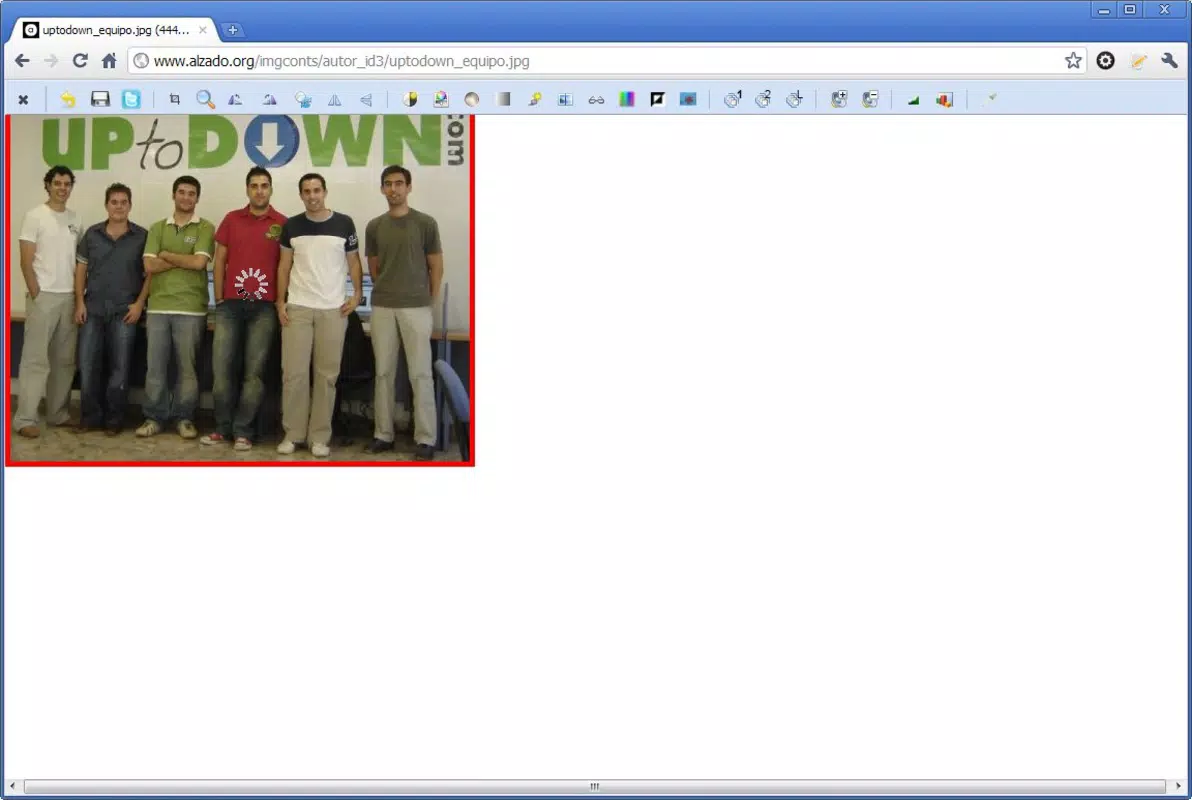1192x800 pixels.
Task: Click the faded wand icon in the toolbar
Action: point(989,99)
